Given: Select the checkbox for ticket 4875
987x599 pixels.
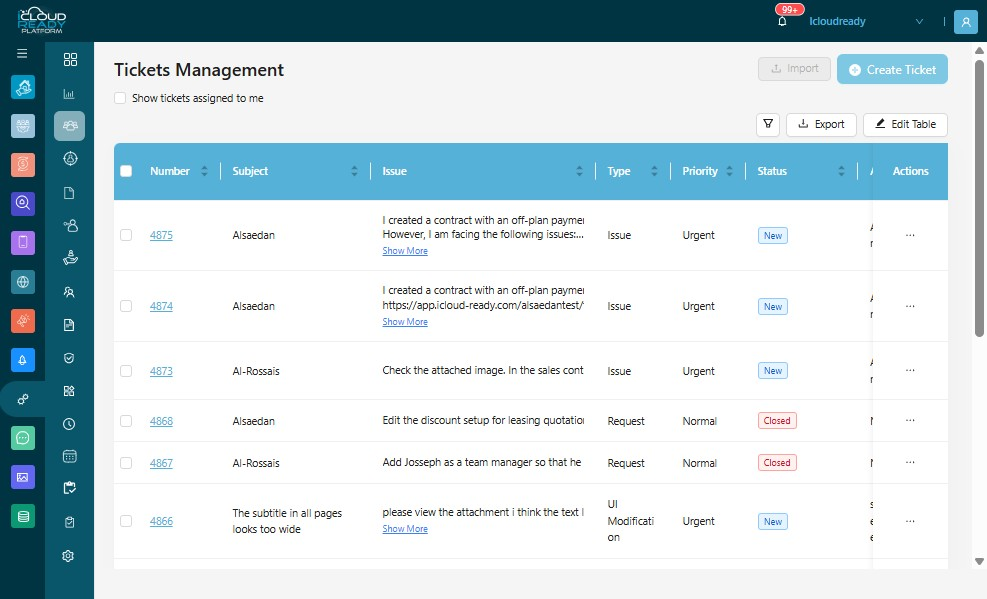Looking at the screenshot, I should point(126,235).
